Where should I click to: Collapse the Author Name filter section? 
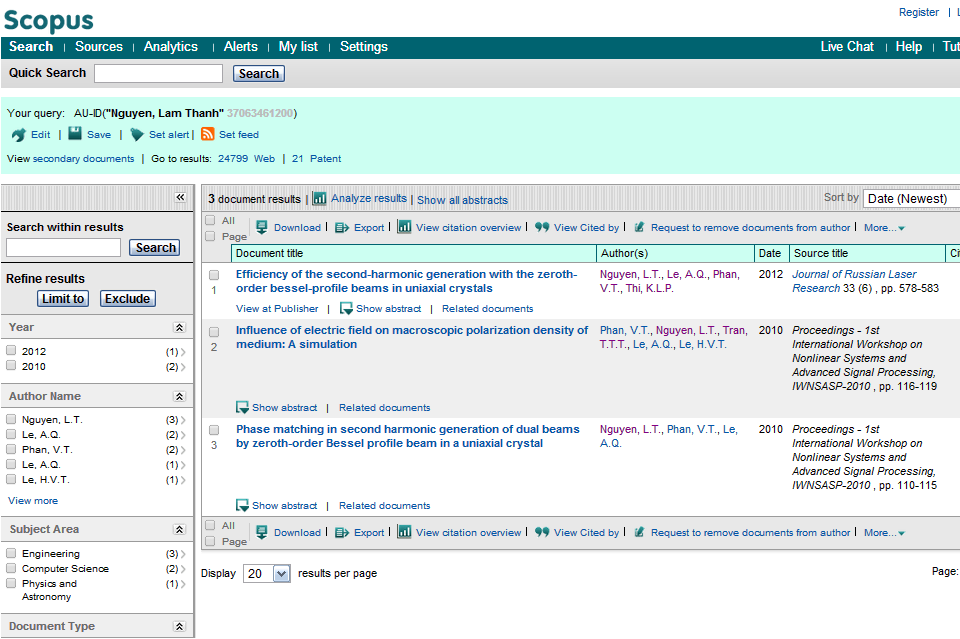(x=179, y=397)
